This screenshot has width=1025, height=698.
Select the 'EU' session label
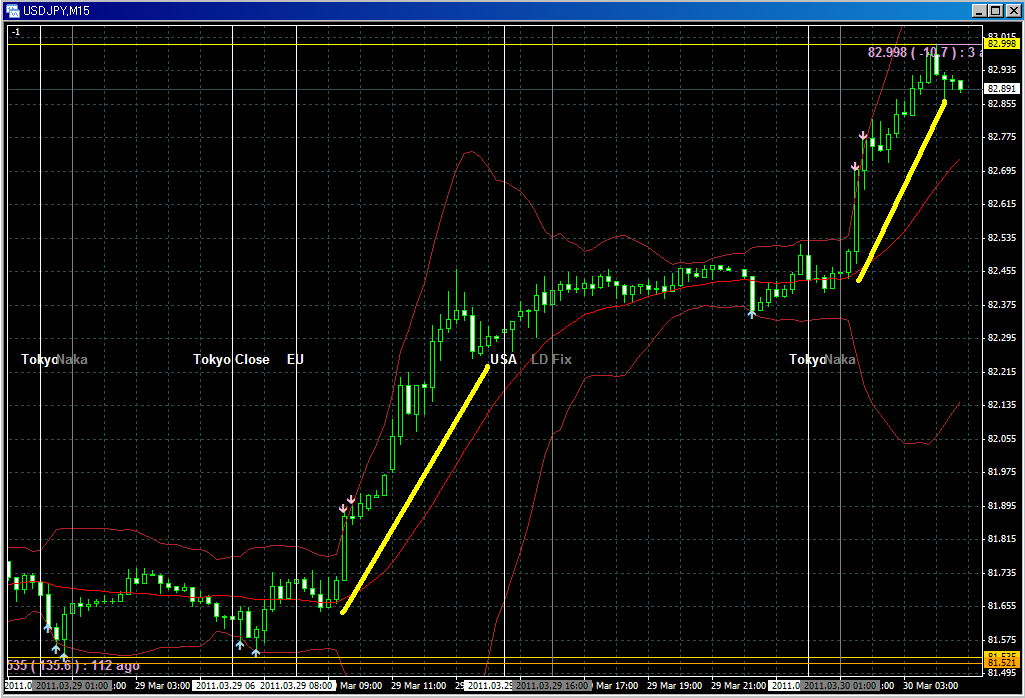click(295, 359)
